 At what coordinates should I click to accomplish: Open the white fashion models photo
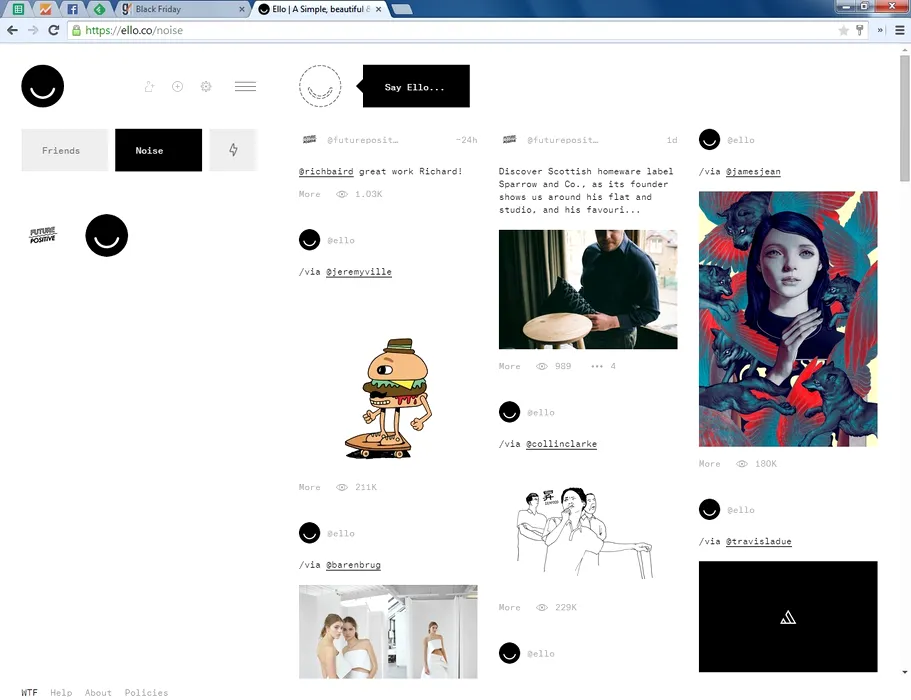(388, 631)
